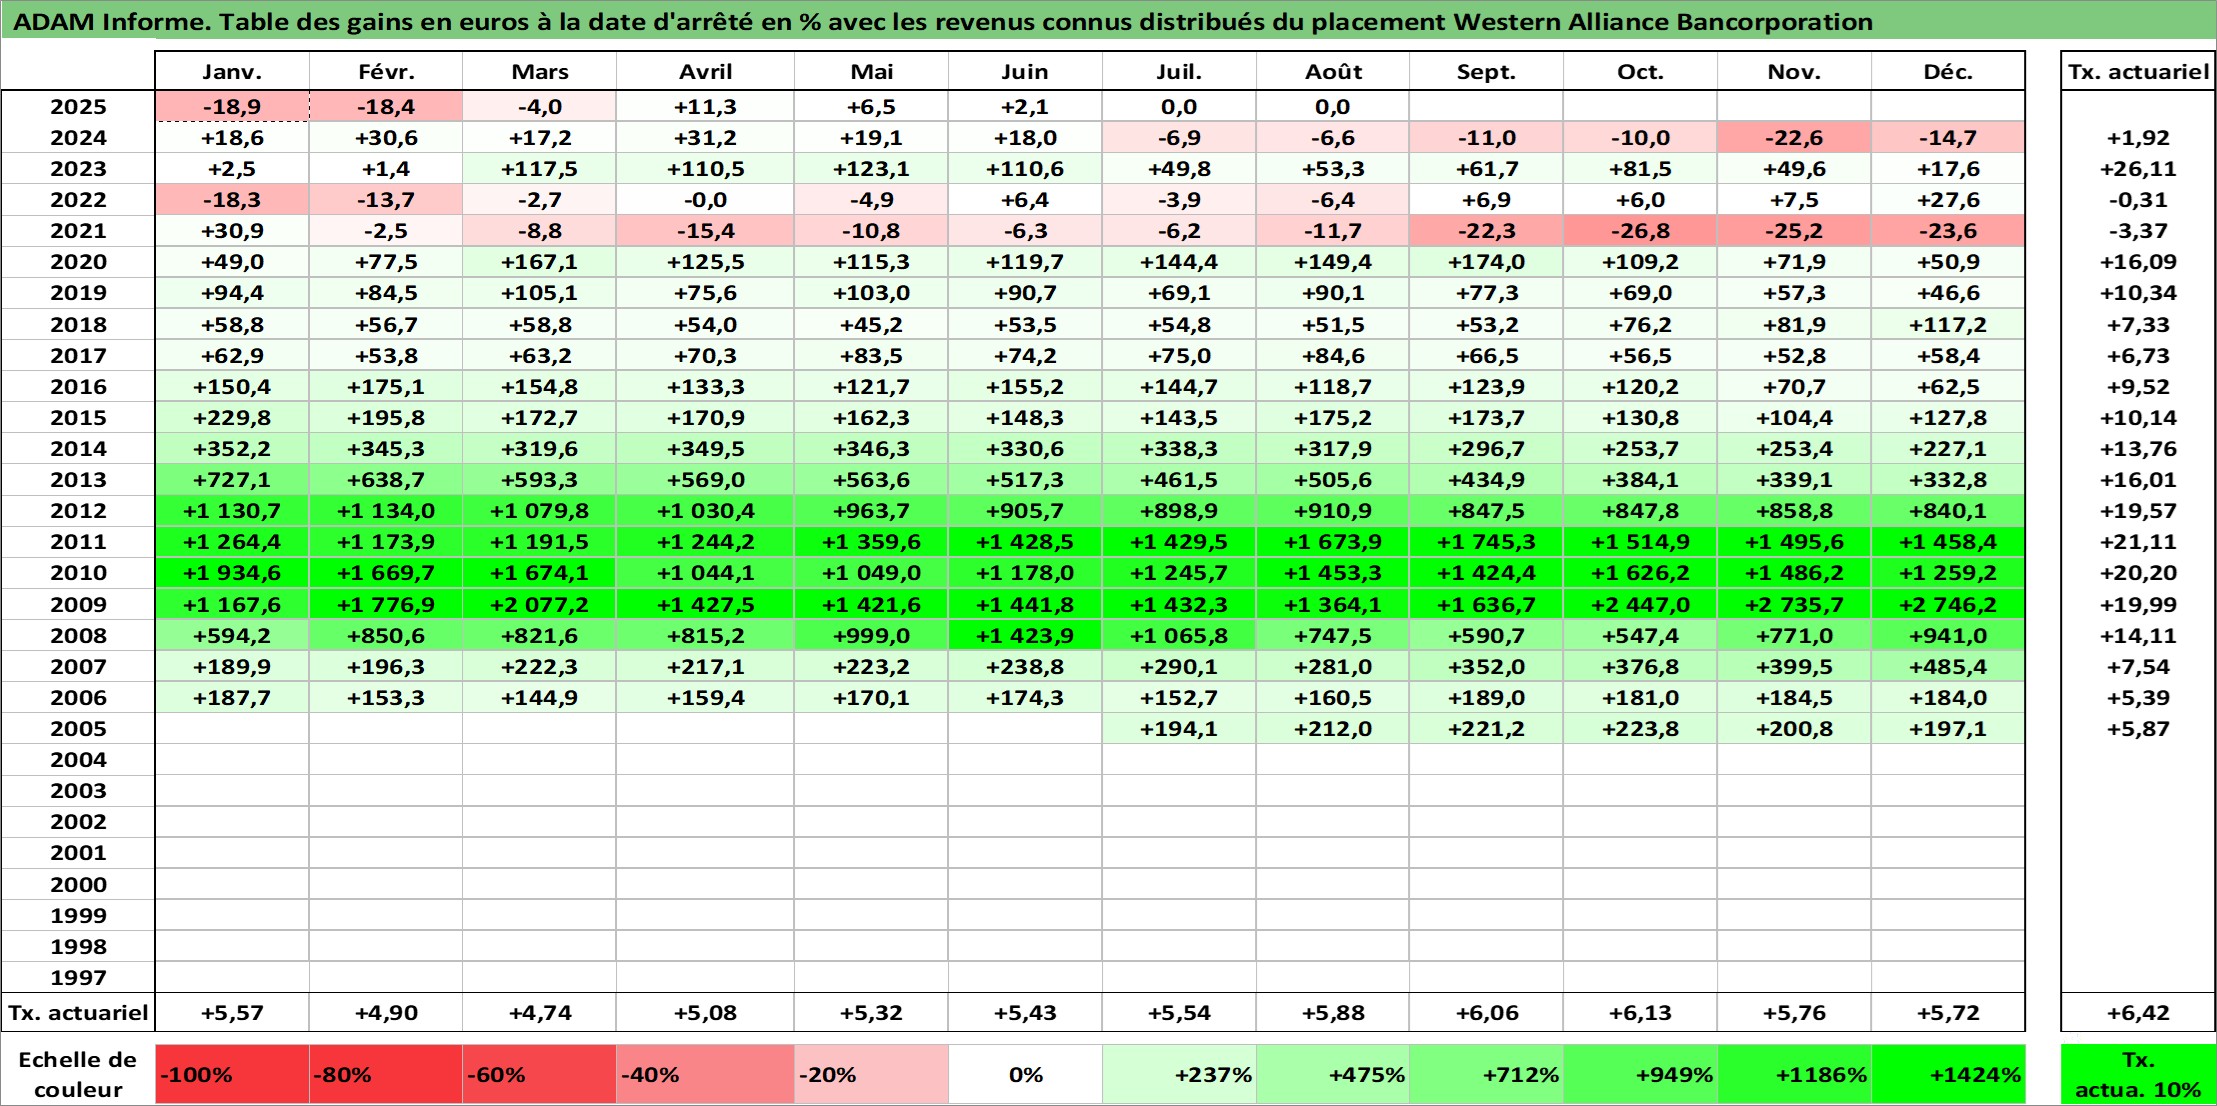Click the +1 934,6 cell for January 2010
Image resolution: width=2217 pixels, height=1106 pixels.
[x=232, y=573]
